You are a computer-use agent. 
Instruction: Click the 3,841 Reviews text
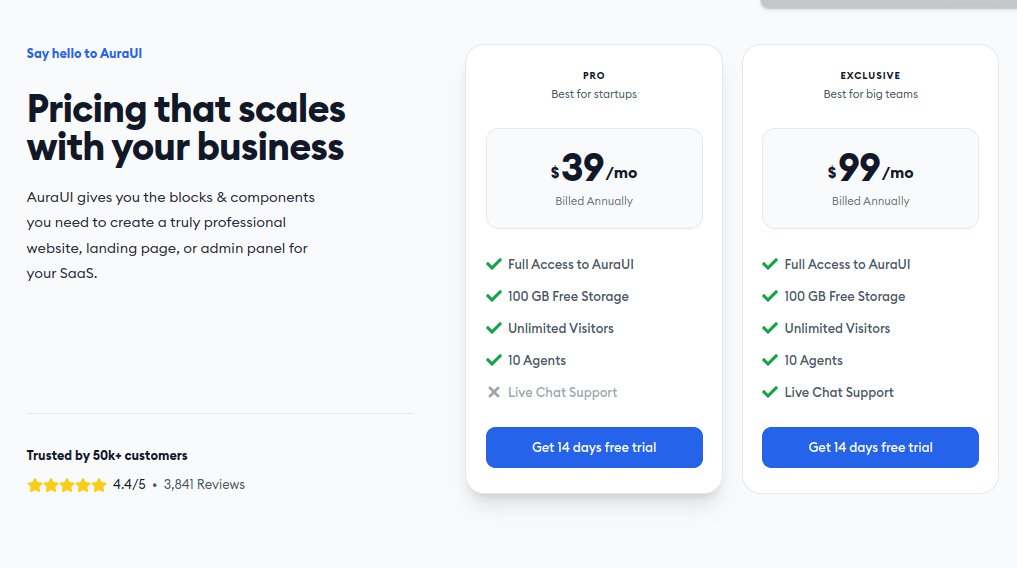click(x=204, y=484)
